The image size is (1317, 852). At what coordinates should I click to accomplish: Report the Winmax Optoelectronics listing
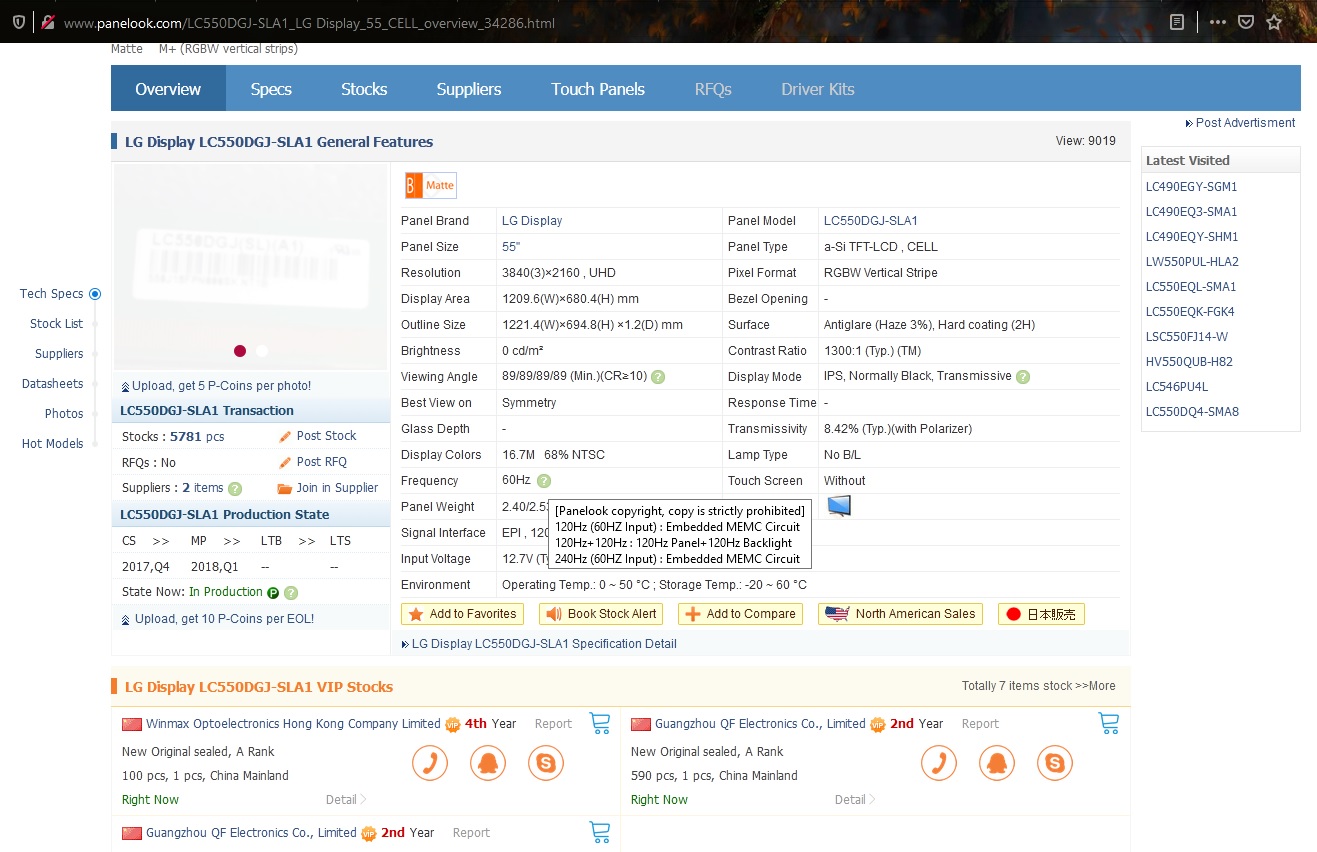coord(553,724)
